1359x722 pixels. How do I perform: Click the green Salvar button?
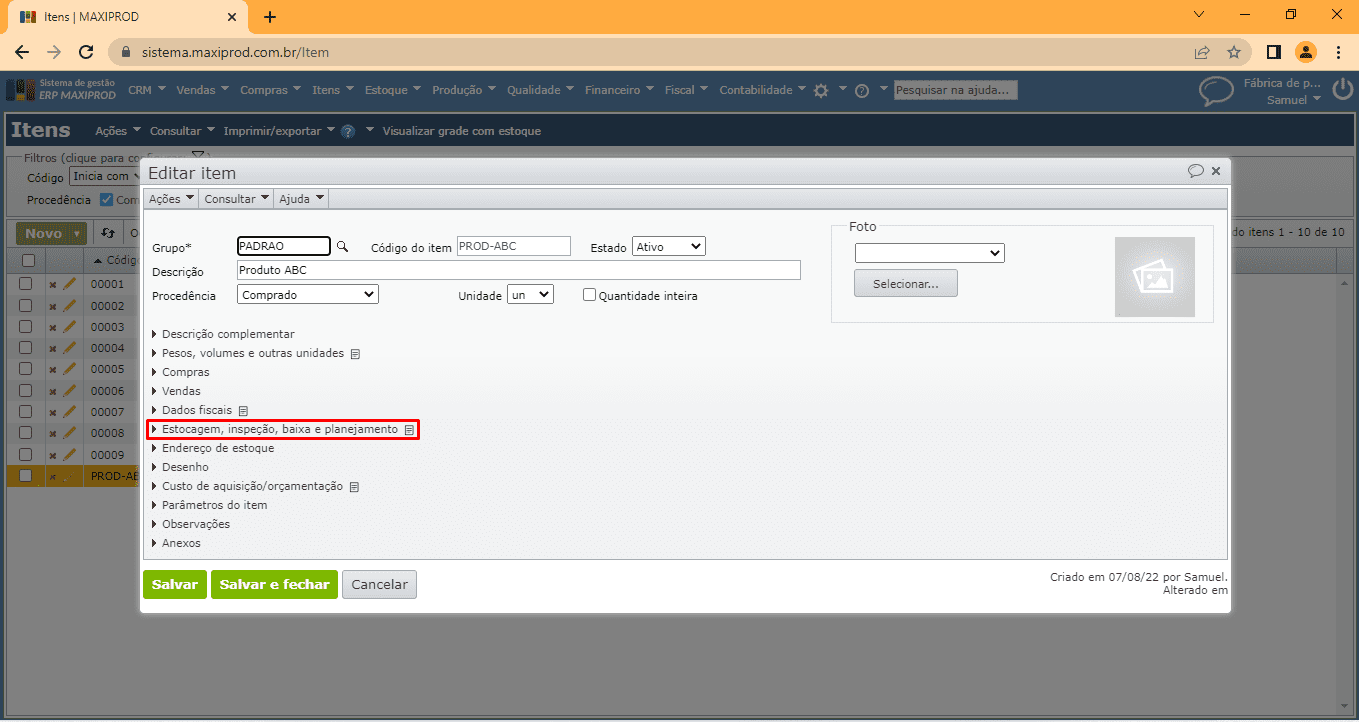tap(175, 584)
